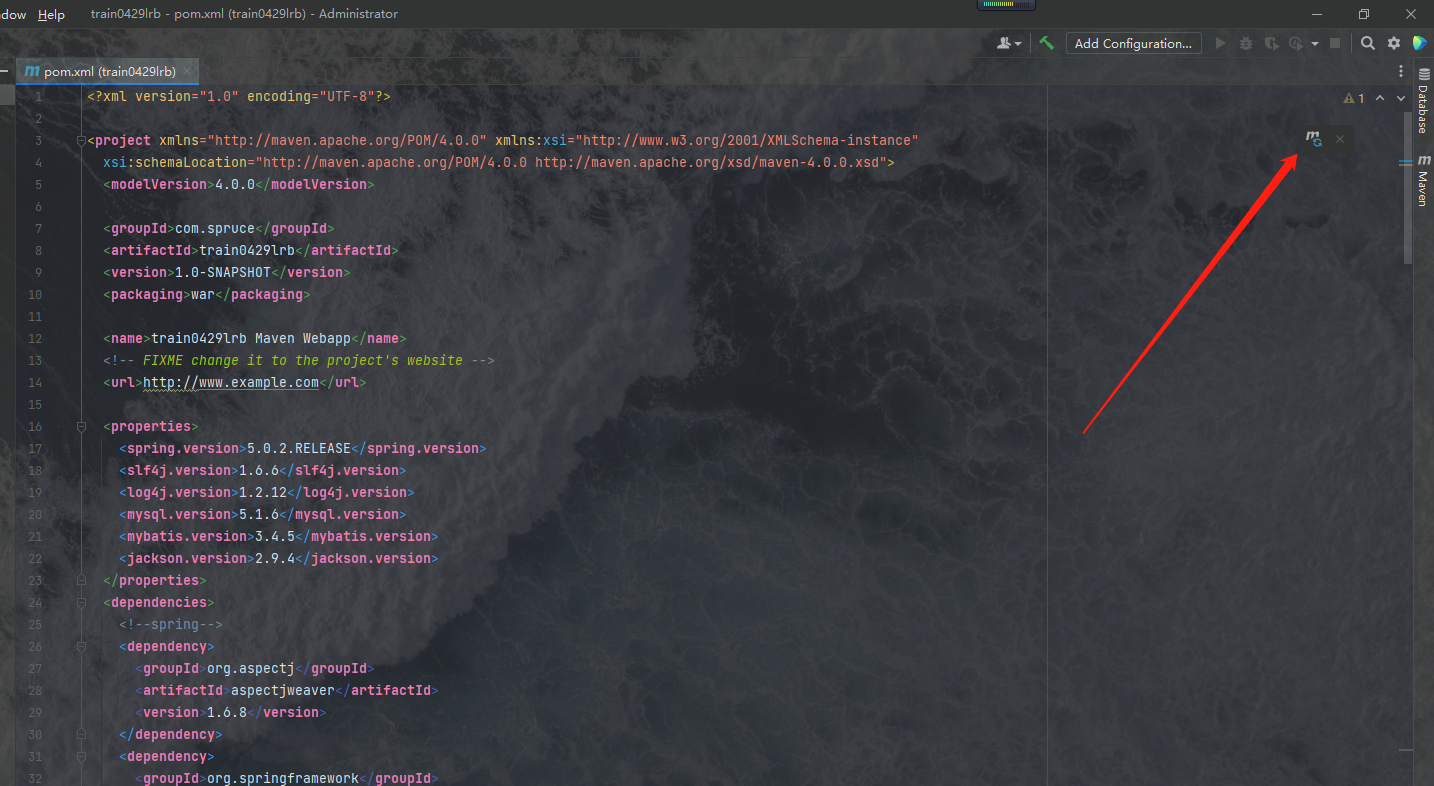Click the FIXME comment on line 13
Screen dimensions: 1434x786
(x=299, y=360)
